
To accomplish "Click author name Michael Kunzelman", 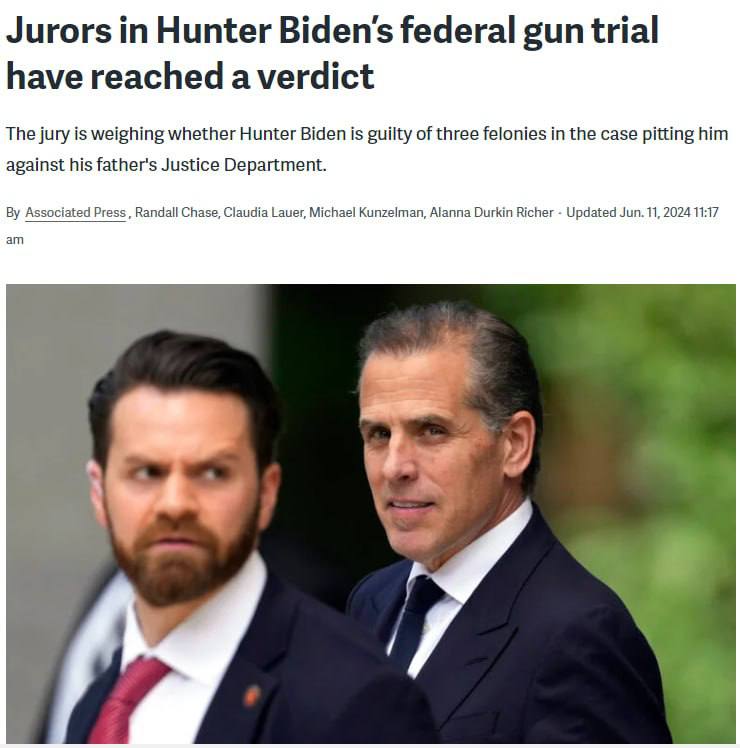I will (366, 212).
